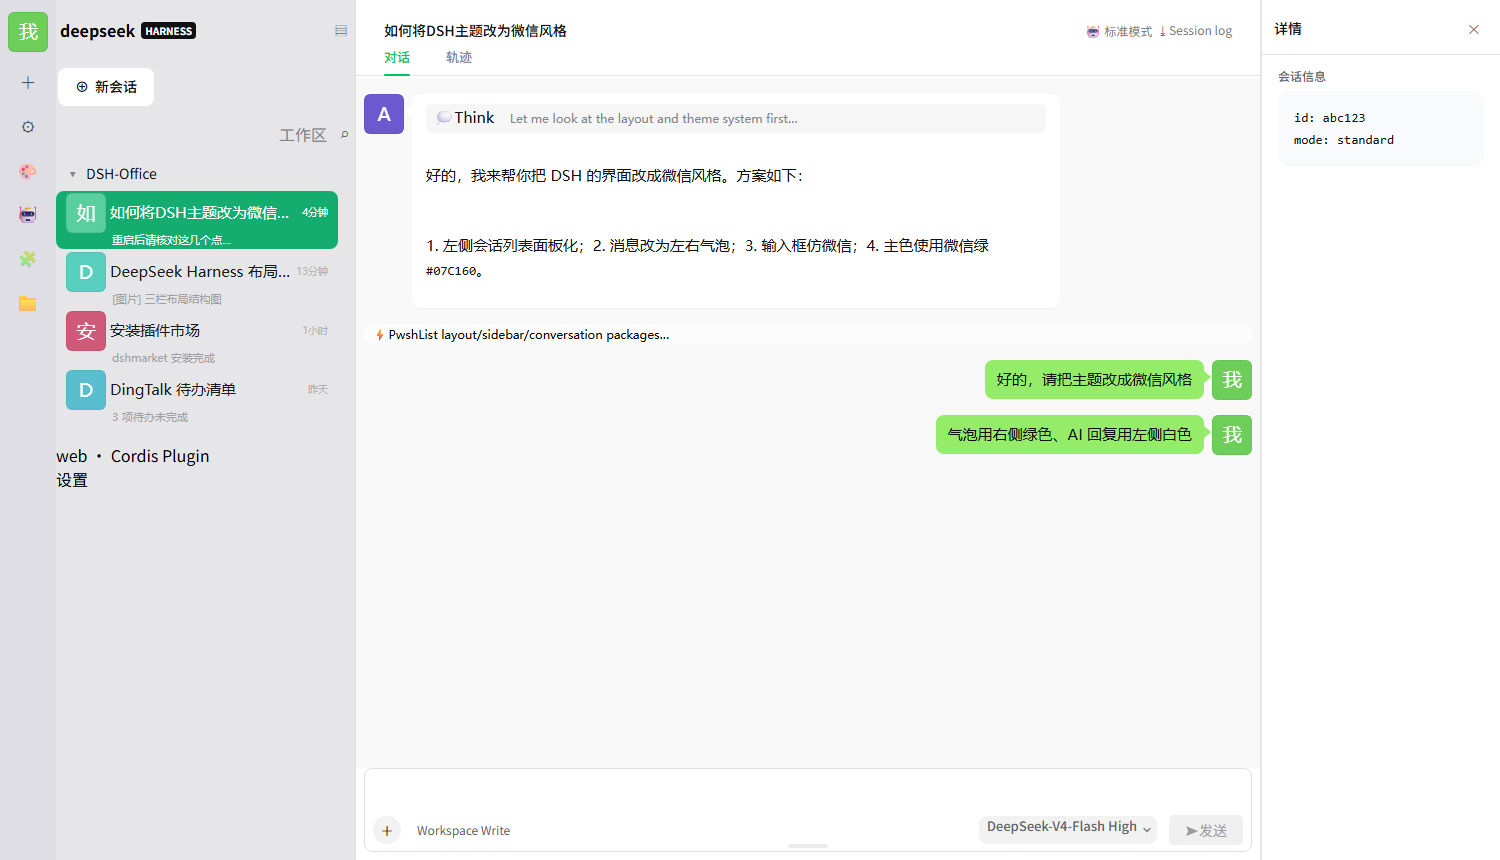Click the 3 项待办未完成 preview text
The height and width of the screenshot is (860, 1500).
[x=150, y=417]
